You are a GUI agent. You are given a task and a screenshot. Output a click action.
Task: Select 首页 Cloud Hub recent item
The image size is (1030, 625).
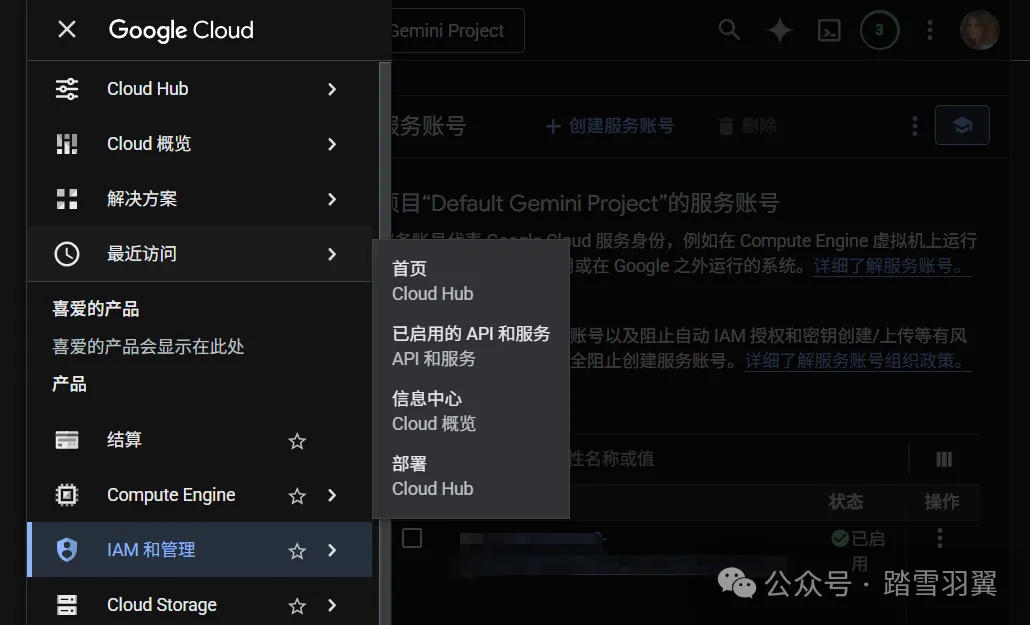click(470, 281)
